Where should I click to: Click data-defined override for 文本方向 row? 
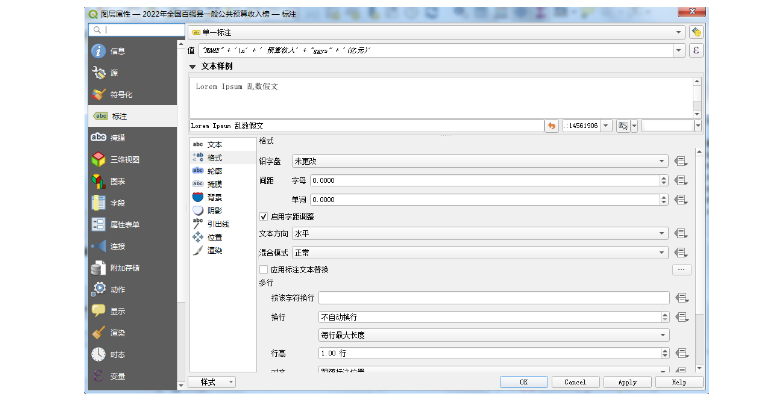pos(681,233)
